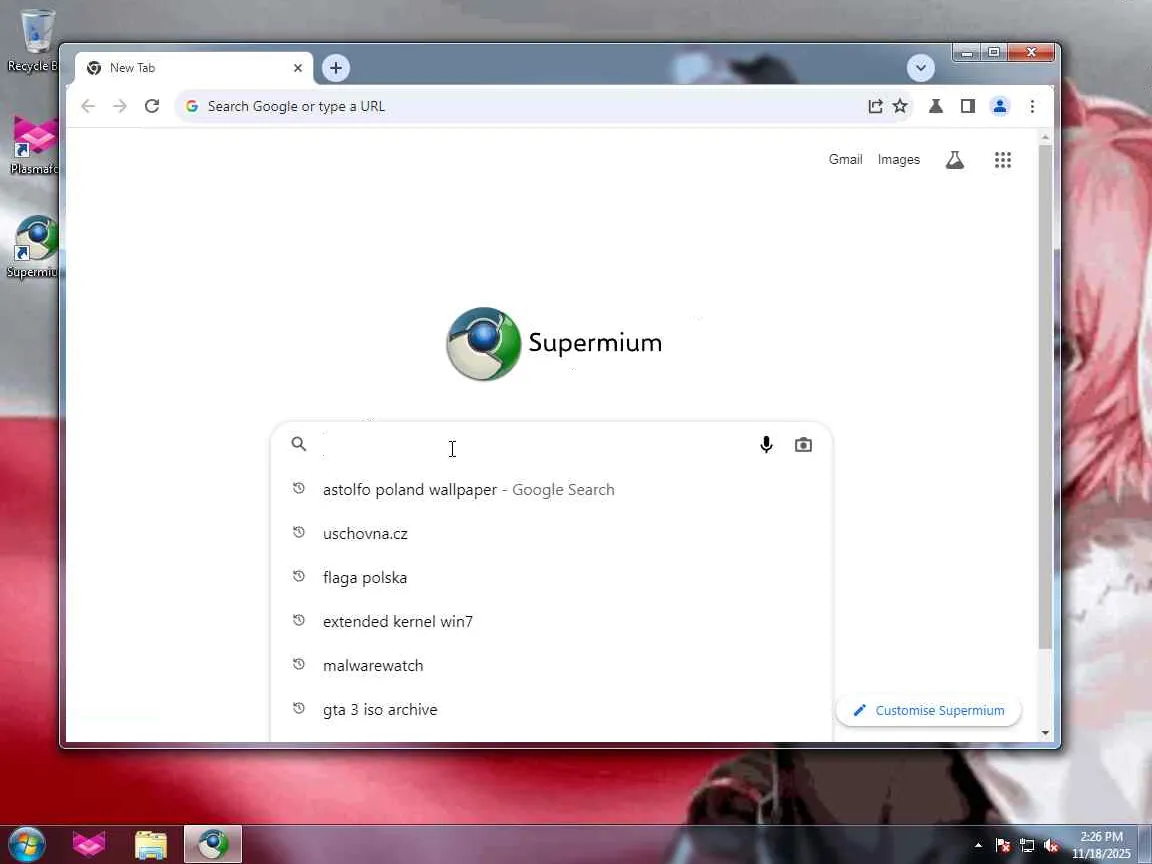
Task: Click the history icon beside uschovna.cz
Action: pyautogui.click(x=298, y=532)
